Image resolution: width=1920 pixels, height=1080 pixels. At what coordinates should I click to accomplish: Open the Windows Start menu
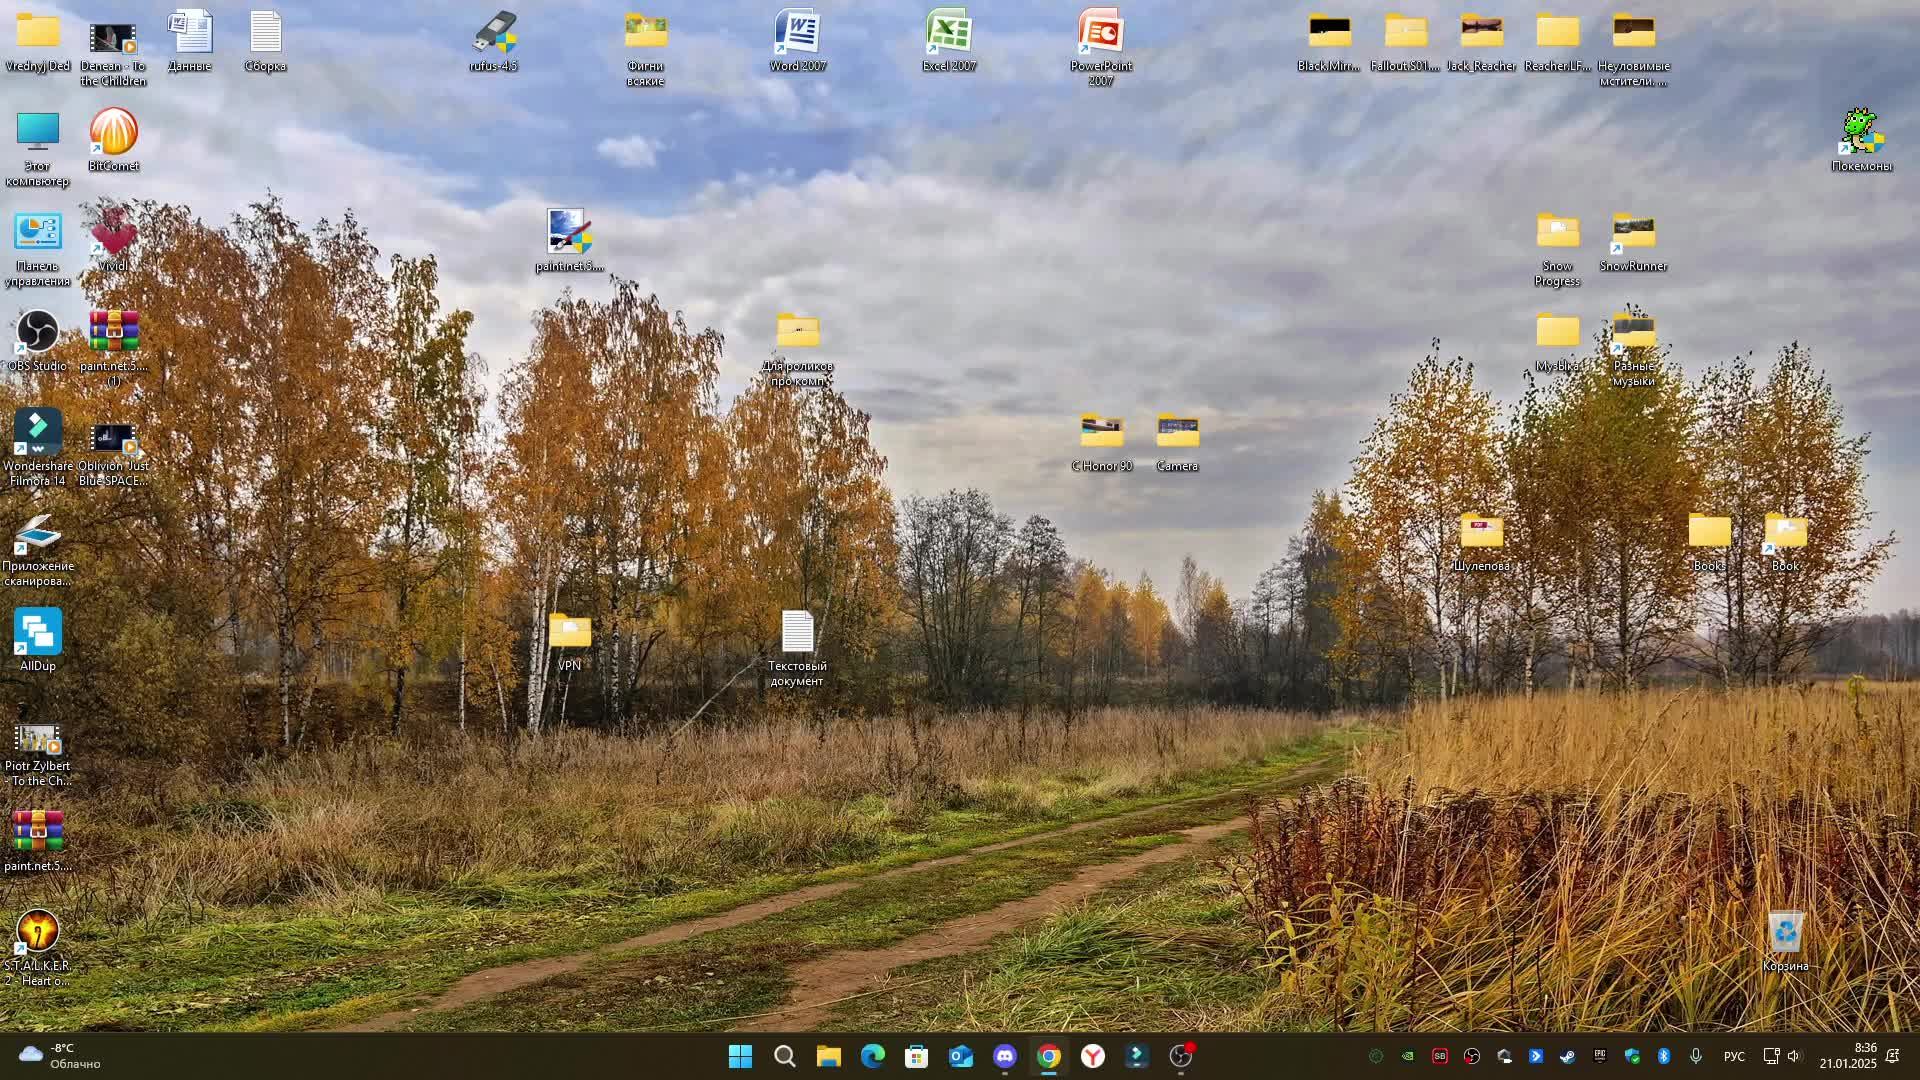(x=740, y=1056)
